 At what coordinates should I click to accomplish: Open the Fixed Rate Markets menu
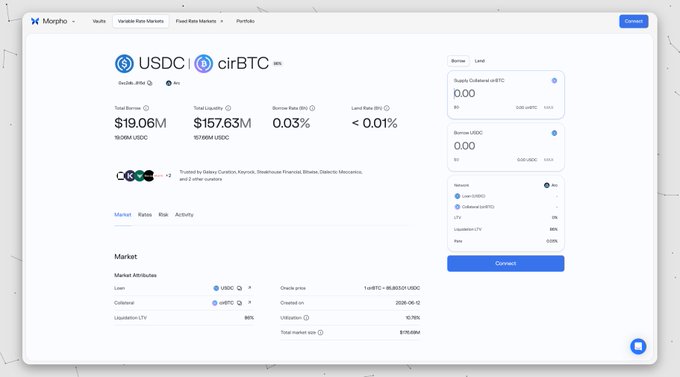click(x=199, y=21)
